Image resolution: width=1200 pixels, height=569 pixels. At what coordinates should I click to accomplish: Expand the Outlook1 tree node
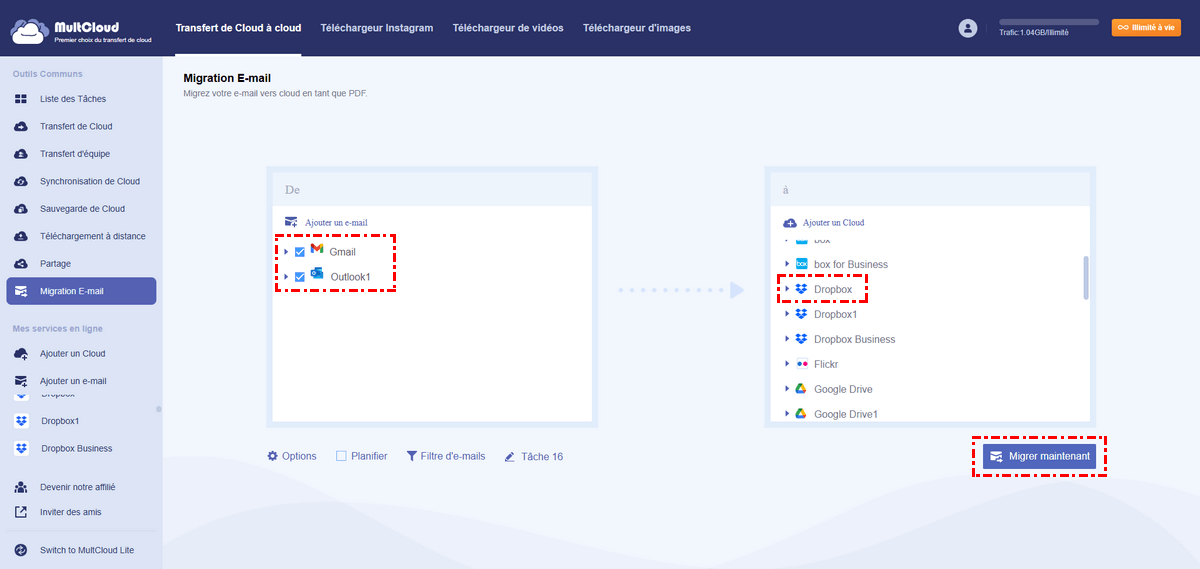click(x=287, y=277)
